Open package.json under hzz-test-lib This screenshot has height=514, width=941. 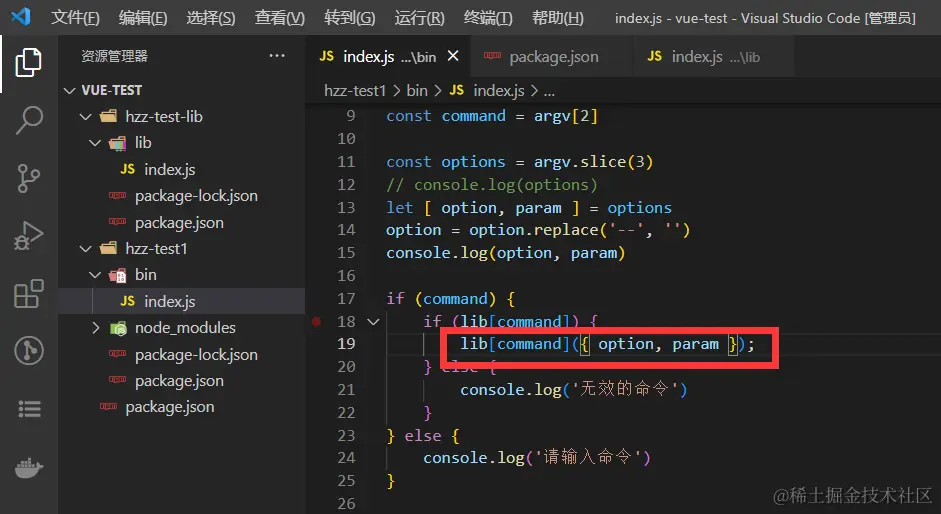click(x=181, y=223)
